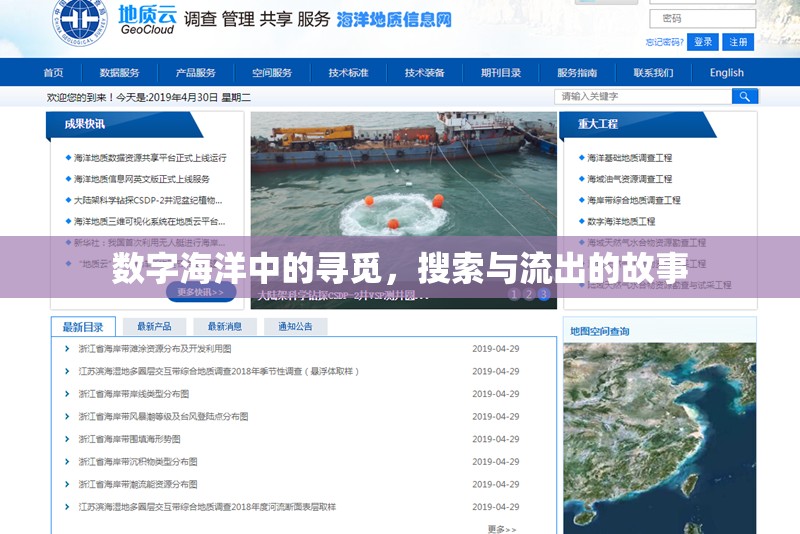Switch to the 最新目录 tab
Image resolution: width=800 pixels, height=534 pixels.
[83, 327]
